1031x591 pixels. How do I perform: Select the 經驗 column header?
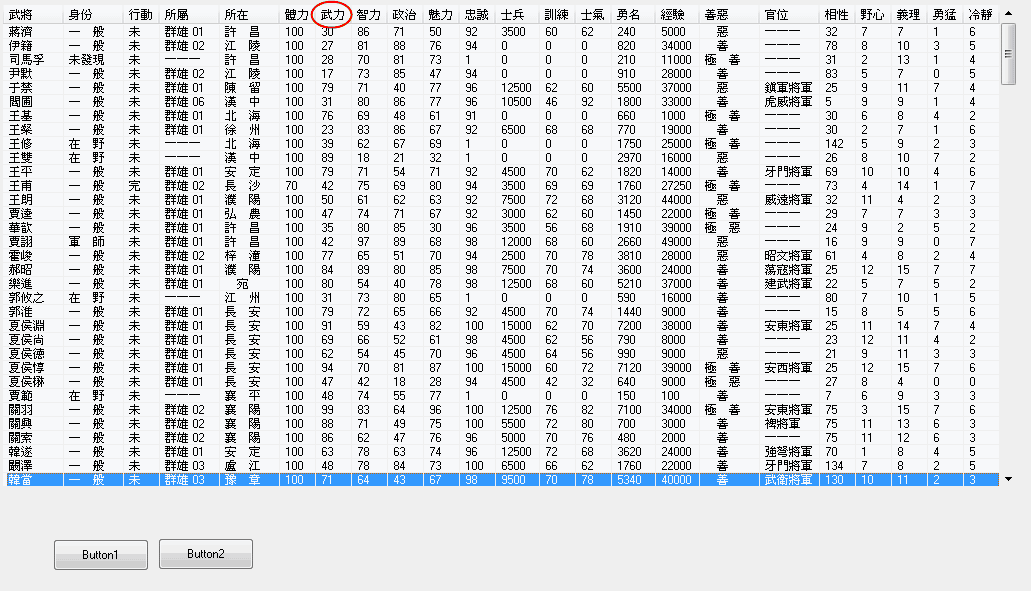673,15
